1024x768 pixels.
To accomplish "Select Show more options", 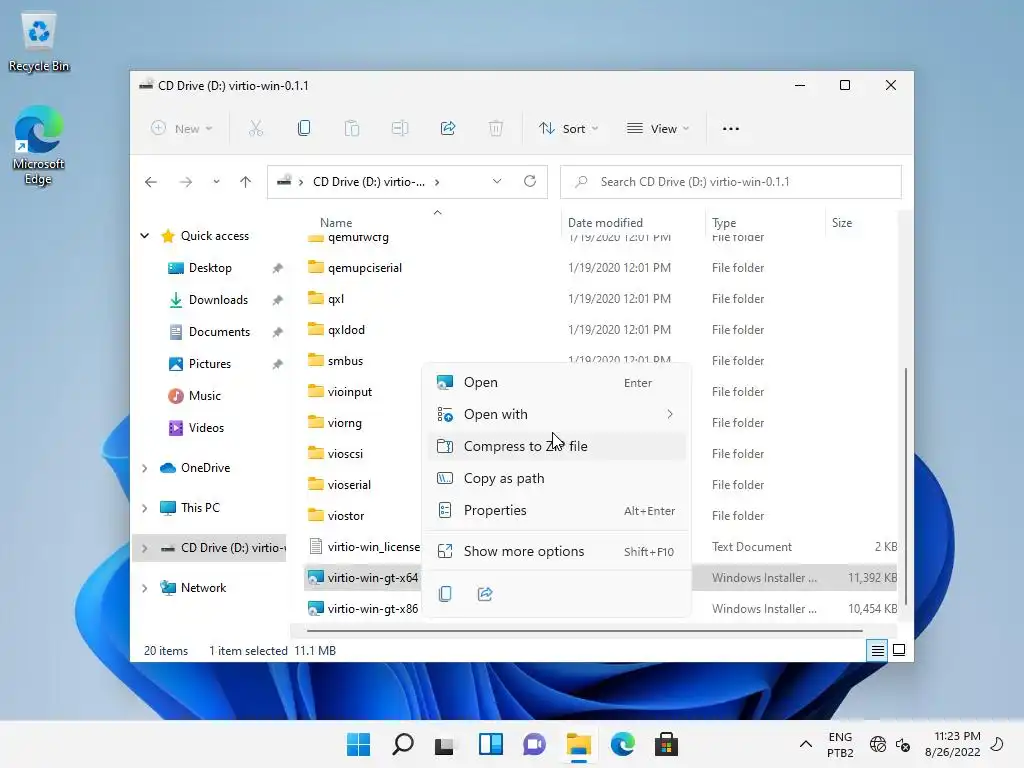I will [556, 552].
